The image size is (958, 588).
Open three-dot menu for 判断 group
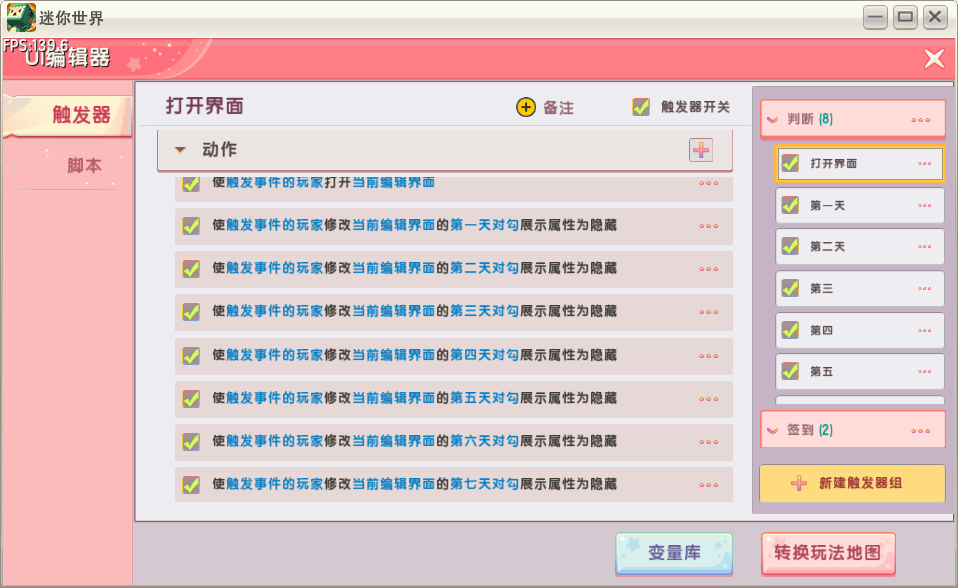point(920,120)
